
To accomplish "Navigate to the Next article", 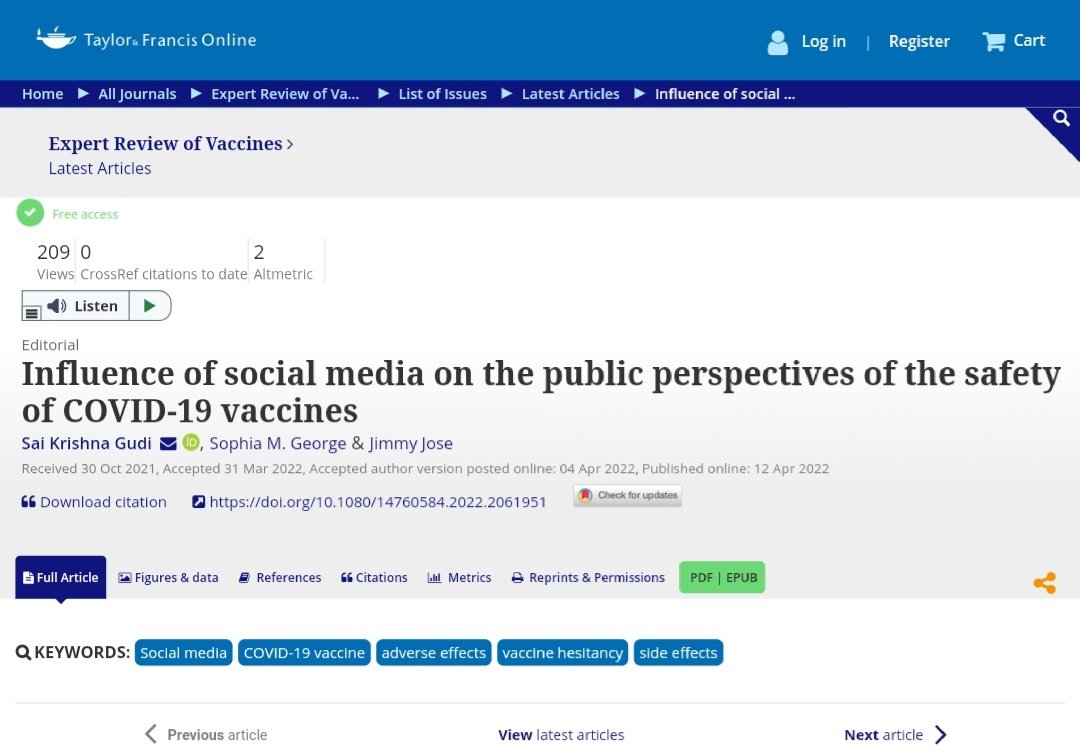I will coord(883,734).
